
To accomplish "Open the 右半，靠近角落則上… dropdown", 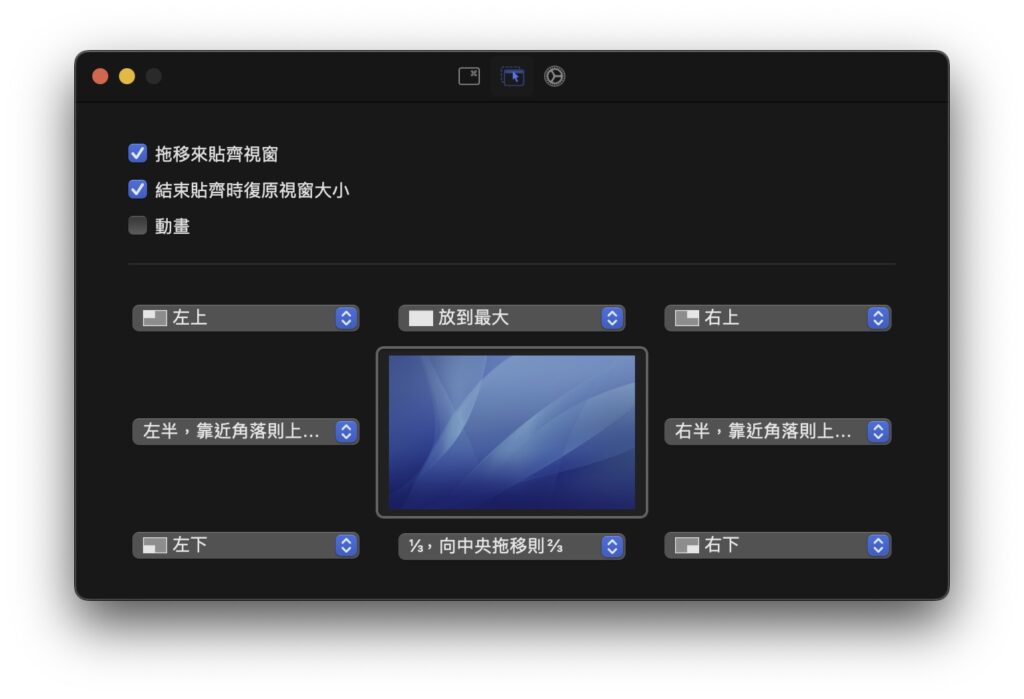I will 777,431.
